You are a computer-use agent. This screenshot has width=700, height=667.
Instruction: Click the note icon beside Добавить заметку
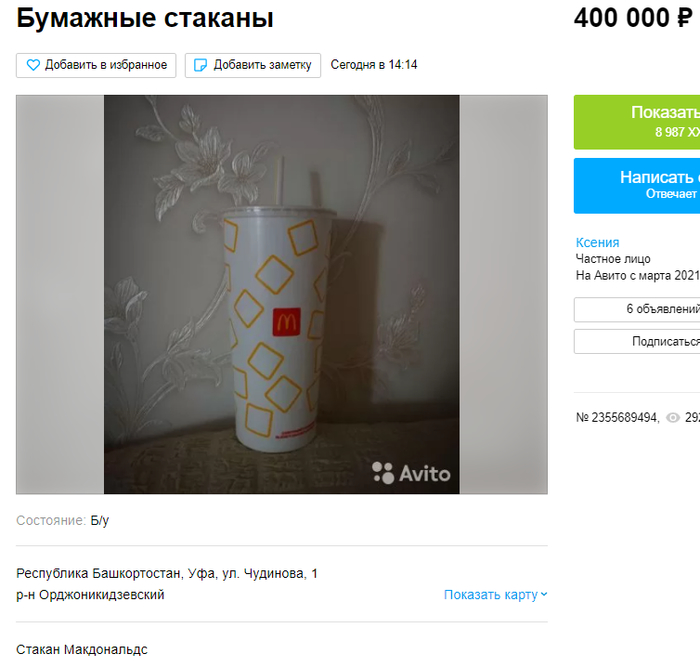[200, 65]
